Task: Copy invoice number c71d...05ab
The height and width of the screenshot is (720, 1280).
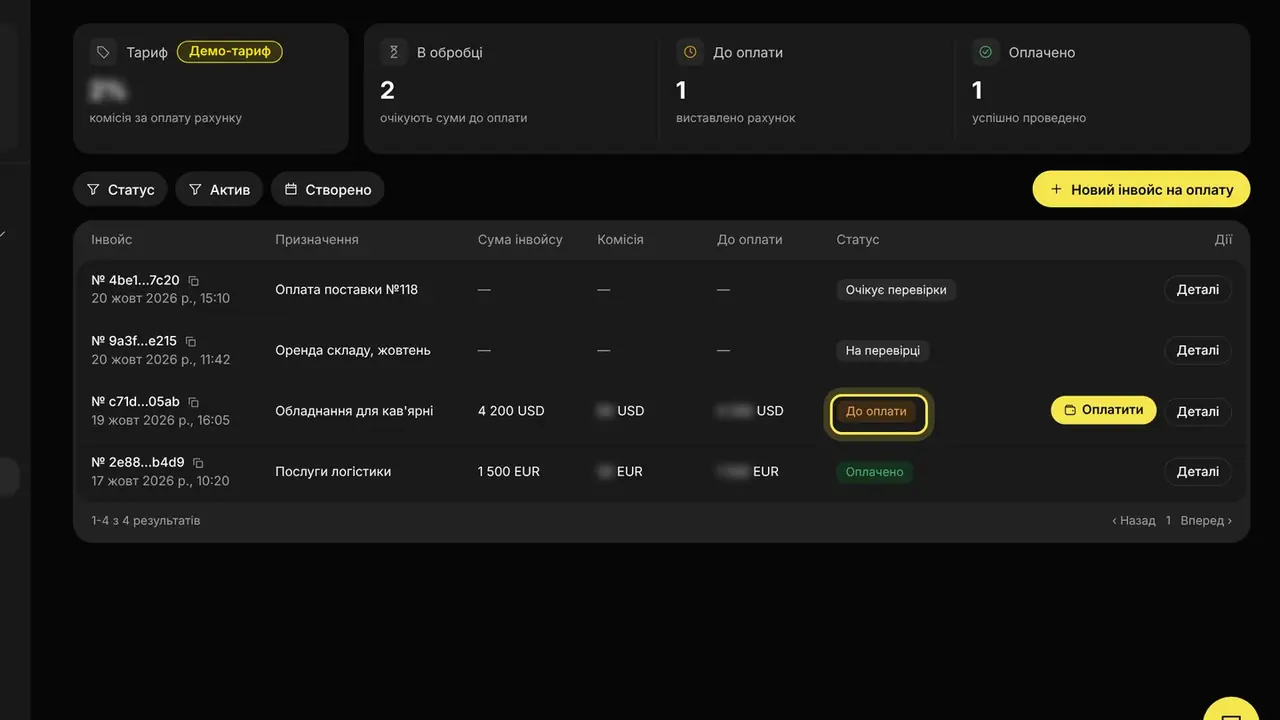Action: click(194, 402)
